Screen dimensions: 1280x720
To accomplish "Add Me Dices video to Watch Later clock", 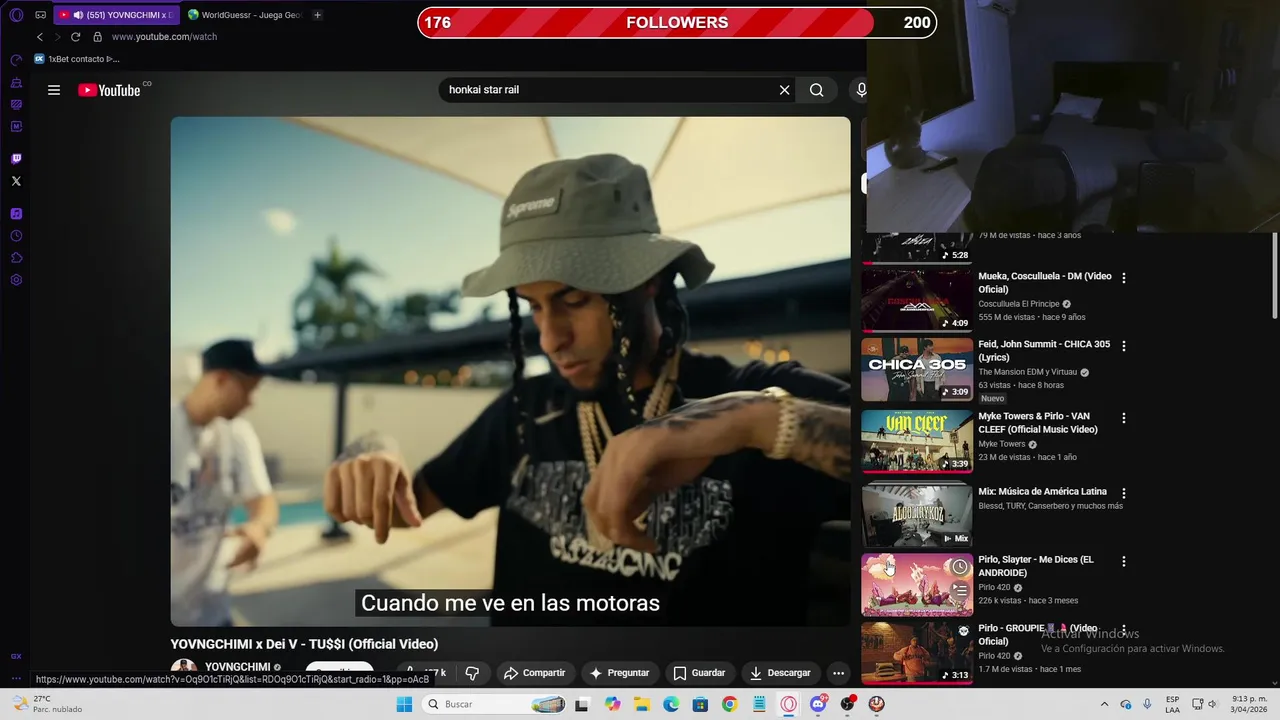I will coord(960,567).
